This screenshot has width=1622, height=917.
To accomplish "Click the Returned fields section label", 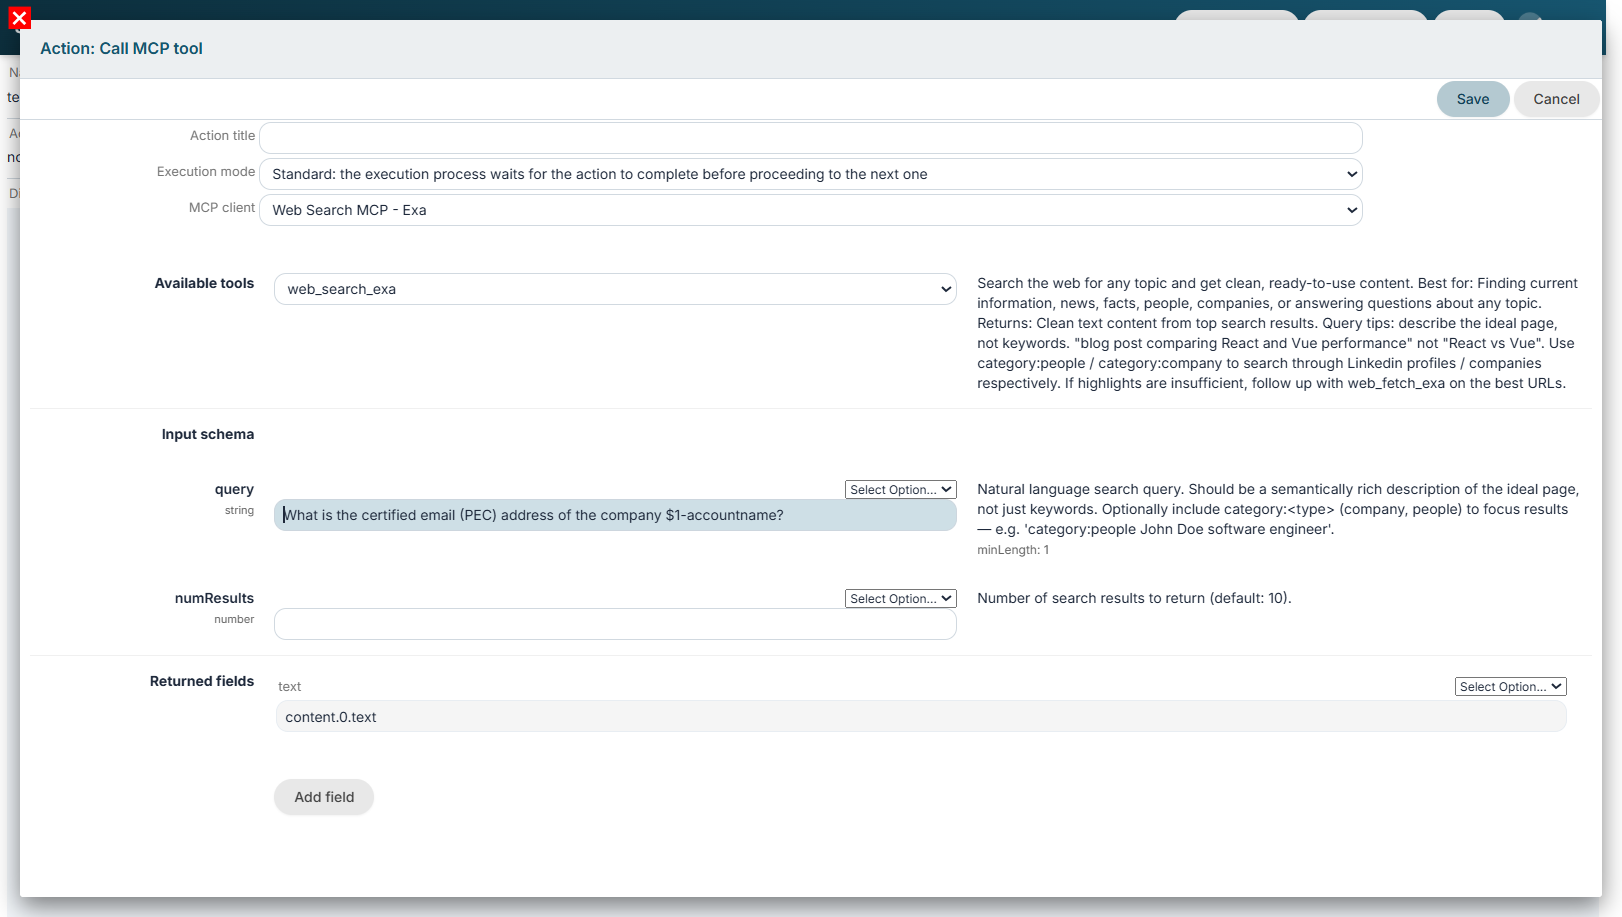I will click(202, 681).
